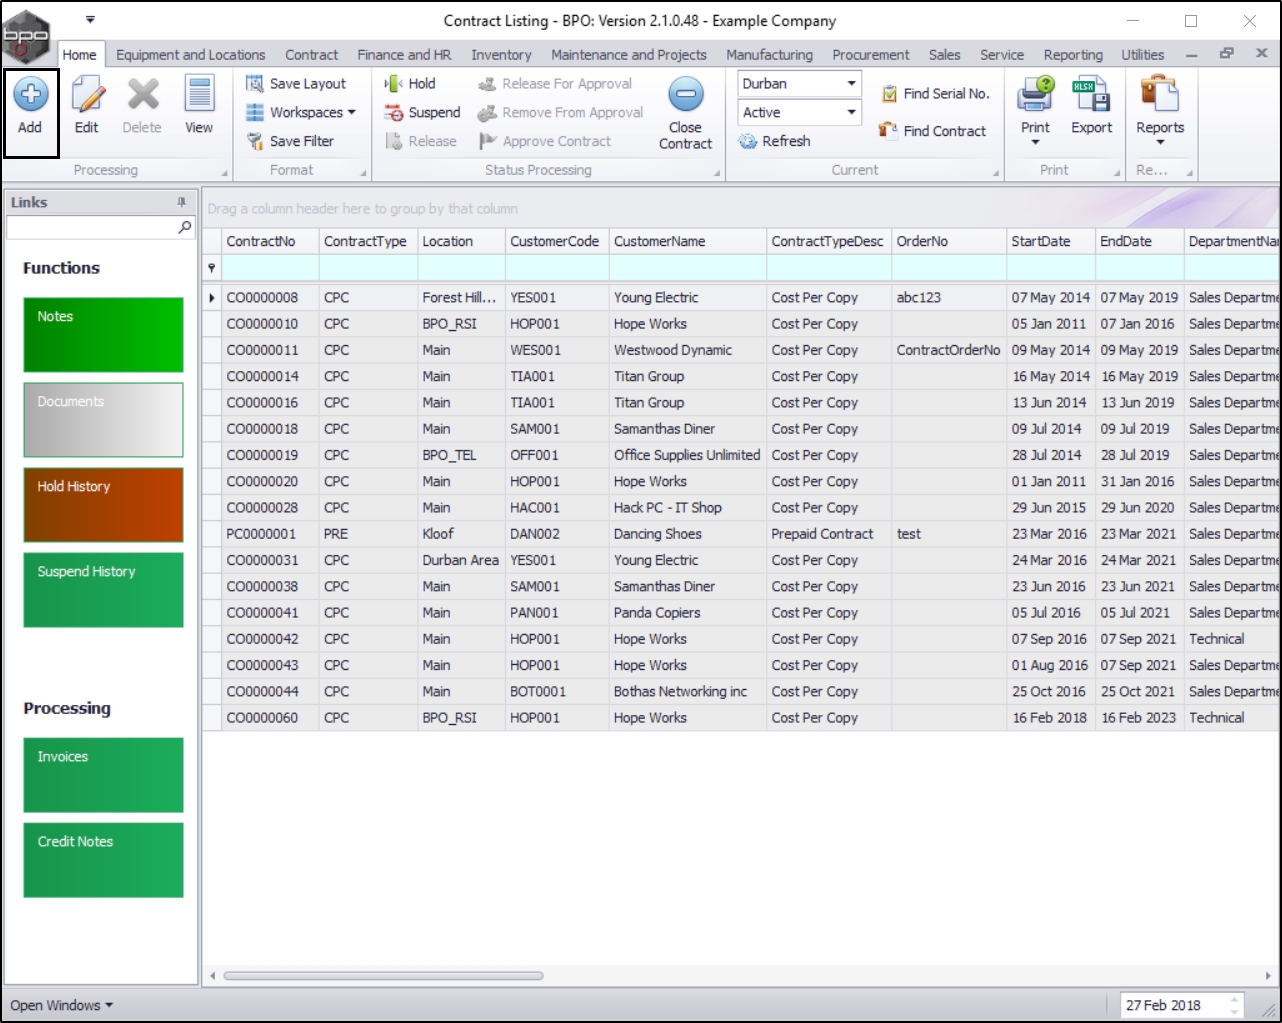Switch to the Home tab
Screen dimensions: 1282x1023
80,55
